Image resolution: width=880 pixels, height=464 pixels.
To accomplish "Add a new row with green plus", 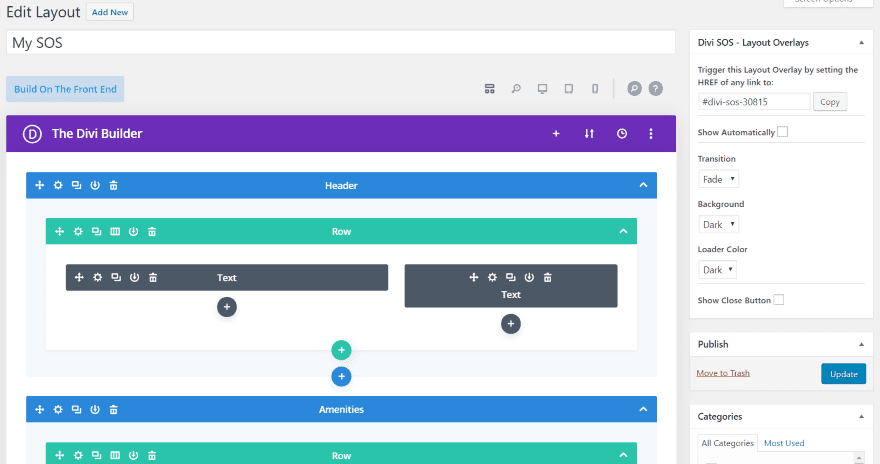I will point(341,350).
